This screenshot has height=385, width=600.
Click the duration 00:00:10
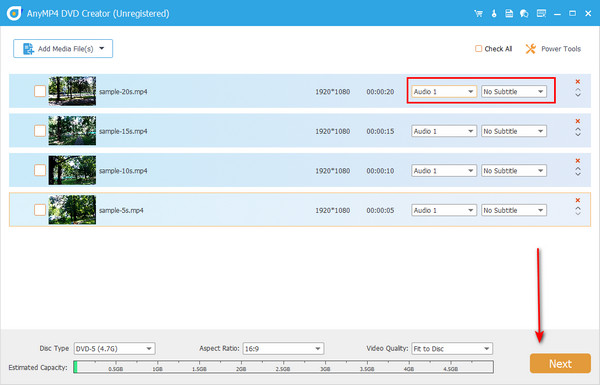380,171
